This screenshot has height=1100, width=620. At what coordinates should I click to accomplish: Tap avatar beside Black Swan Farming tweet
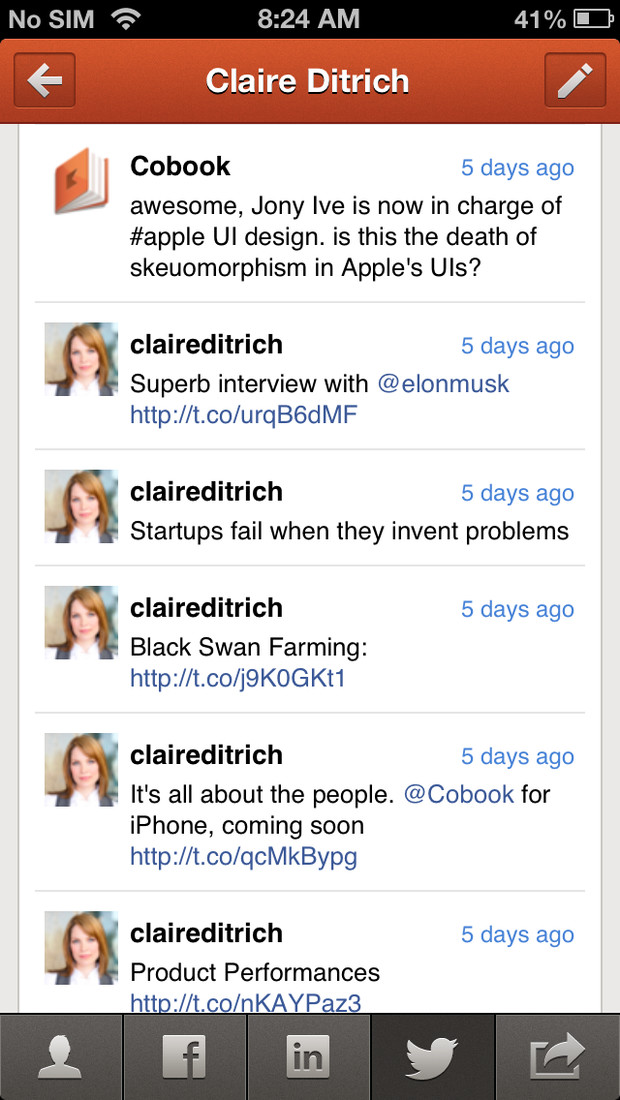pos(81,623)
